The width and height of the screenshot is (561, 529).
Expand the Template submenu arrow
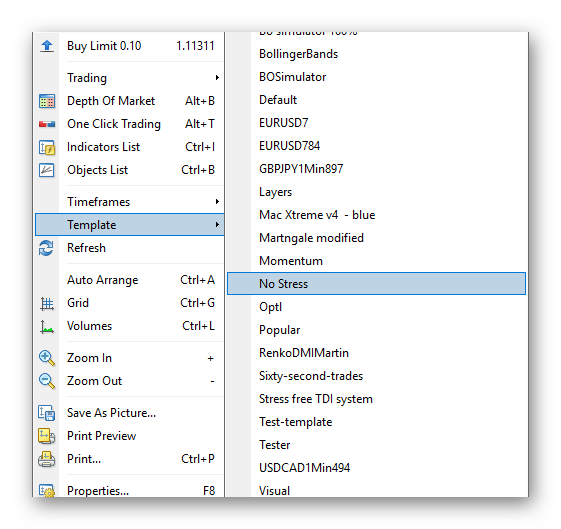tap(217, 225)
